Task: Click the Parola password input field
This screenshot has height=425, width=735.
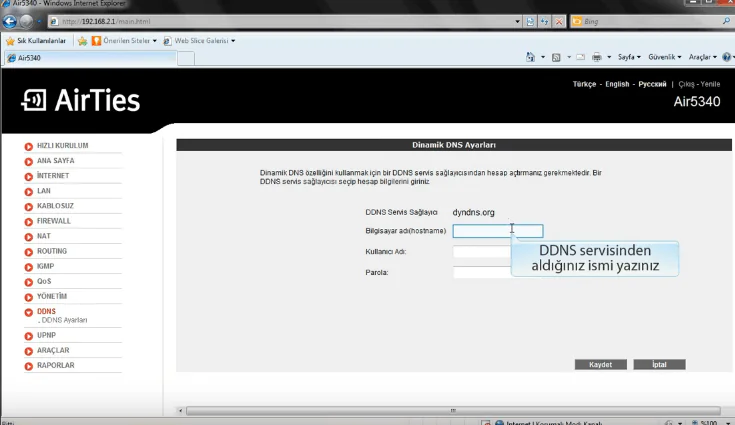Action: 482,273
